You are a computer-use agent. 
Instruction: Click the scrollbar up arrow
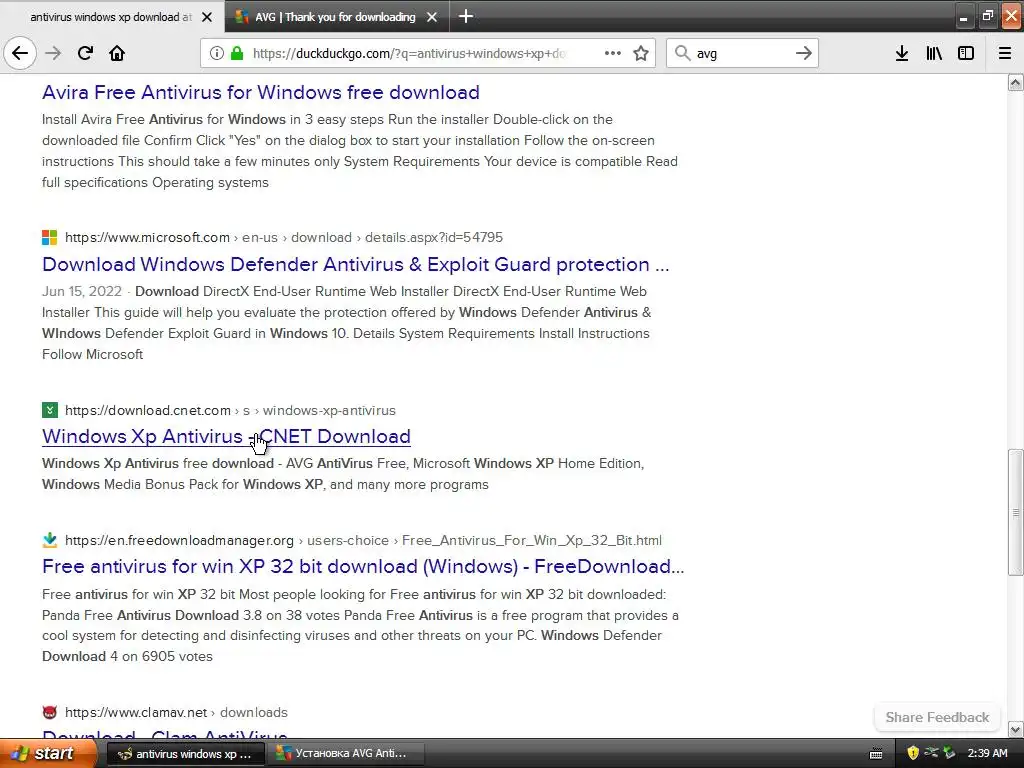(1015, 82)
